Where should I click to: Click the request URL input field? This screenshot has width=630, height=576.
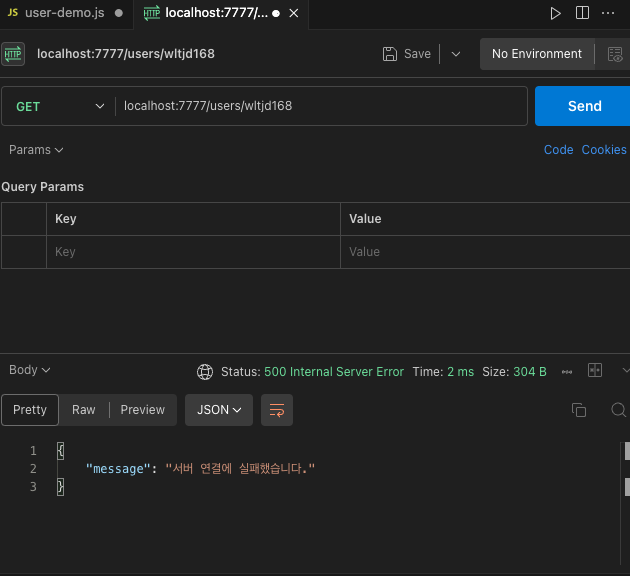pyautogui.click(x=321, y=106)
